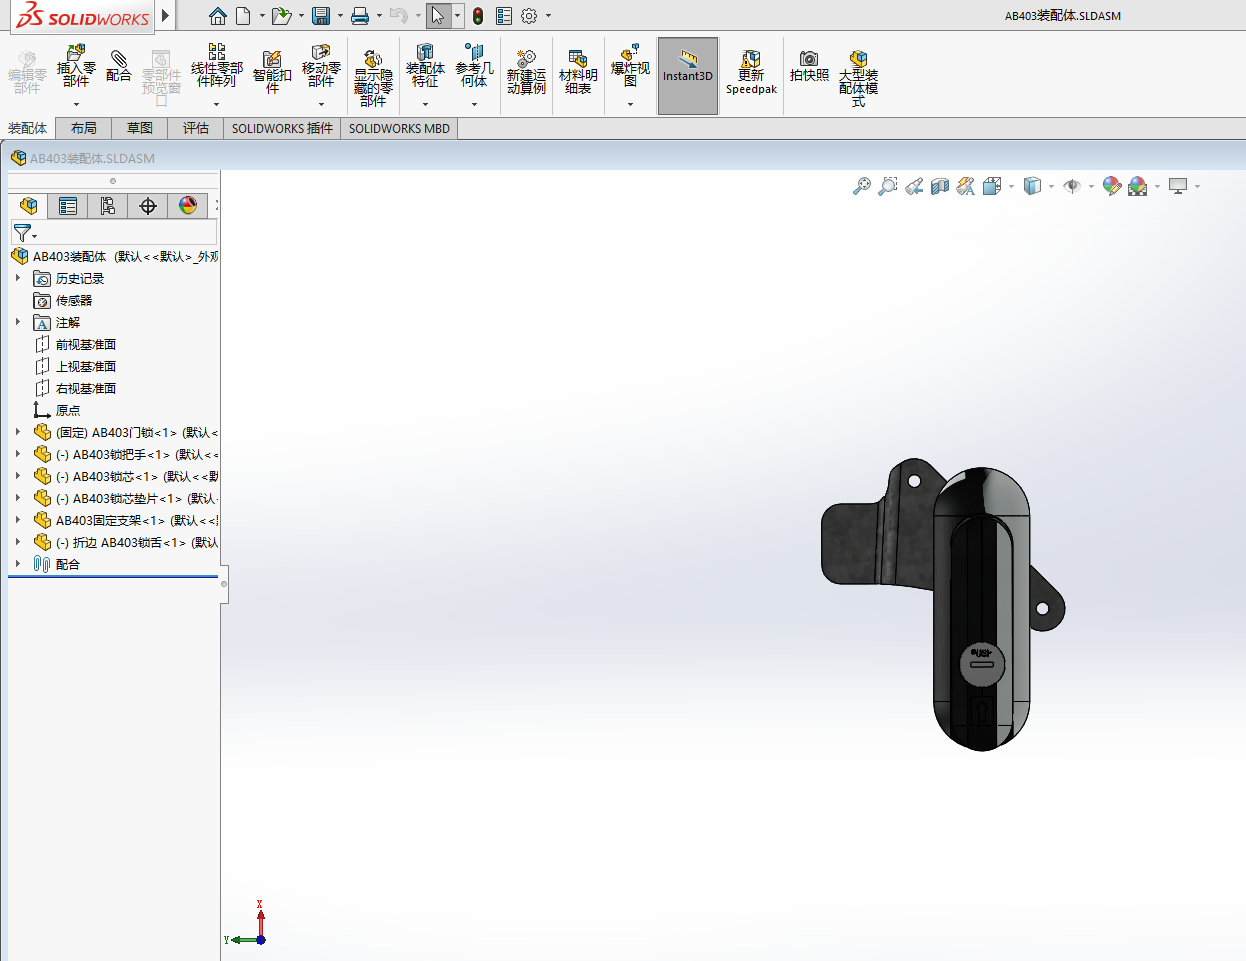Print the document using the printer icon
The image size is (1246, 961).
[x=360, y=16]
